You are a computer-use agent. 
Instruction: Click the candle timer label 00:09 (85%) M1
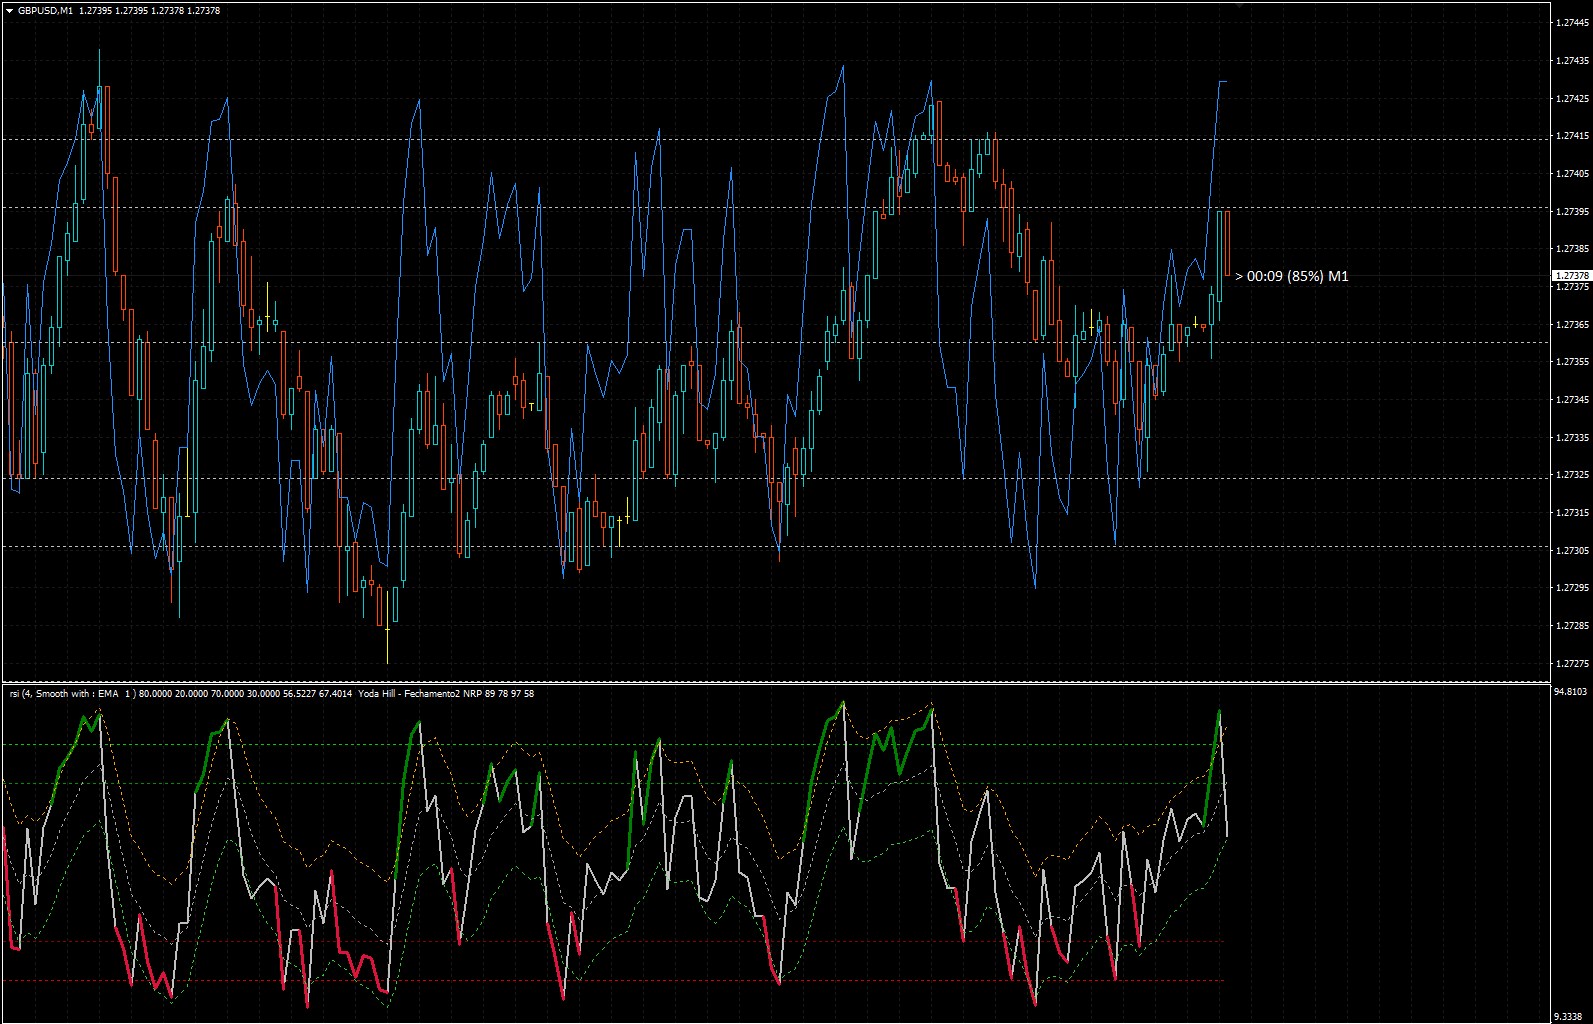coord(1292,276)
